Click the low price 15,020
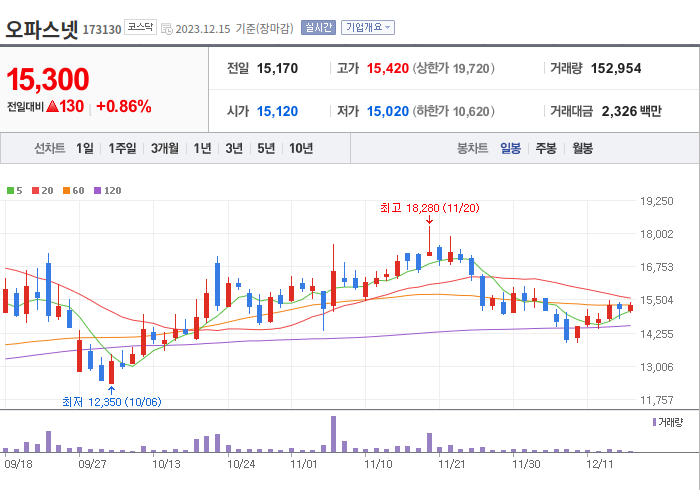700x490 pixels. [x=388, y=111]
